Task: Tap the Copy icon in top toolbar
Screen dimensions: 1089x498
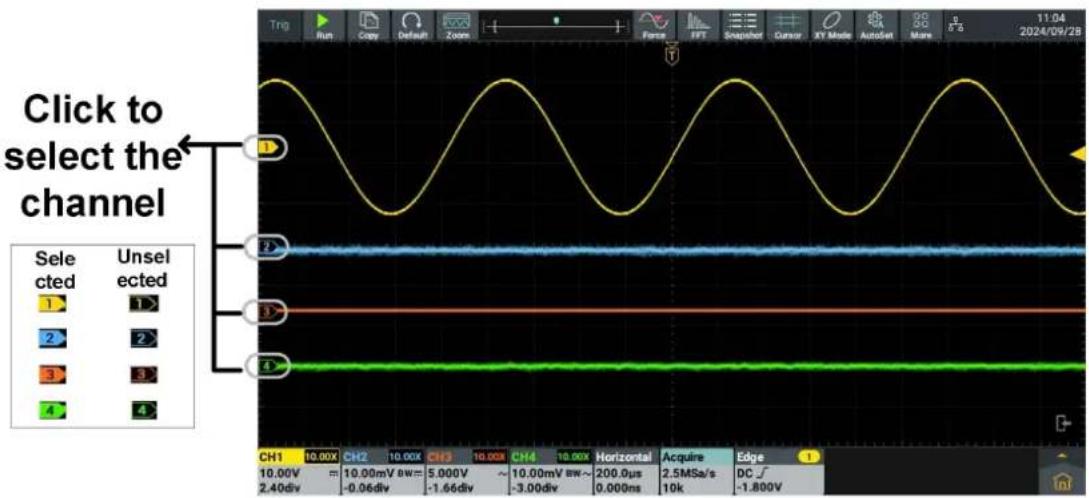Action: click(367, 26)
